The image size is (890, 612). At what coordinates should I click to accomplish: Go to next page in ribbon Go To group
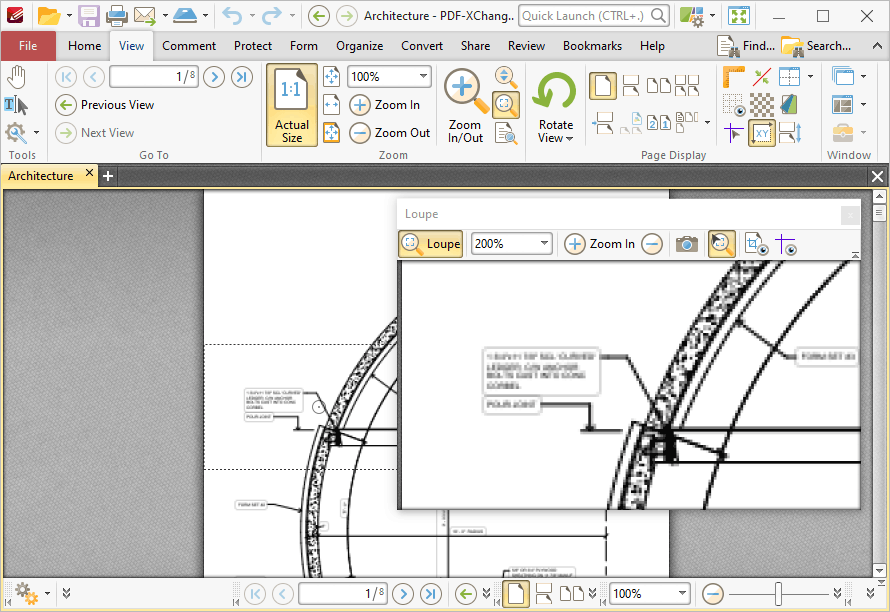tap(214, 77)
